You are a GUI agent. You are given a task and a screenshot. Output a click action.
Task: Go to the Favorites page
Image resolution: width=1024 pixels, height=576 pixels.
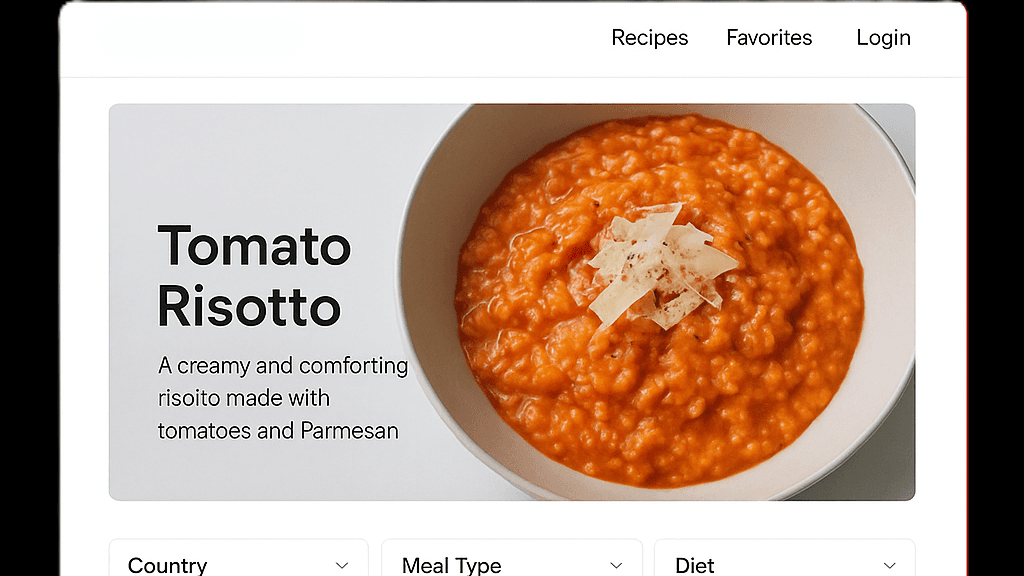coord(769,38)
